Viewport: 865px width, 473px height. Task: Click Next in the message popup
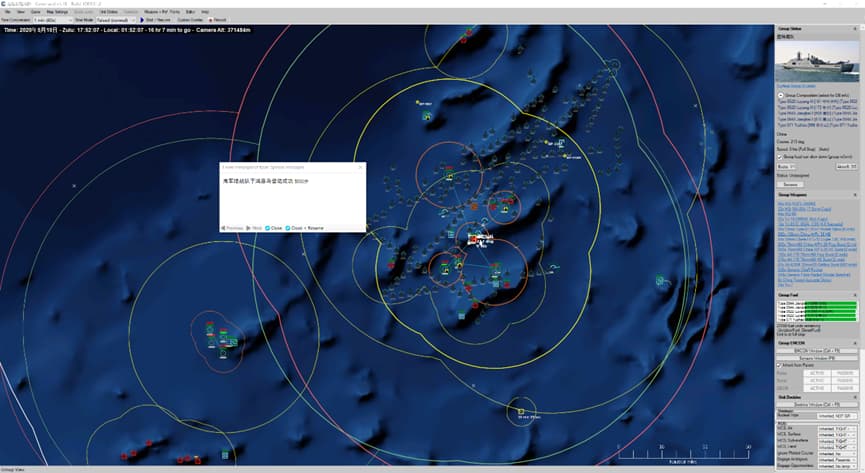255,228
